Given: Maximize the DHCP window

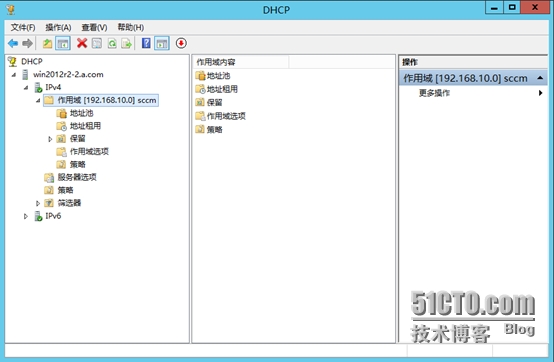Looking at the screenshot, I should click(x=512, y=8).
